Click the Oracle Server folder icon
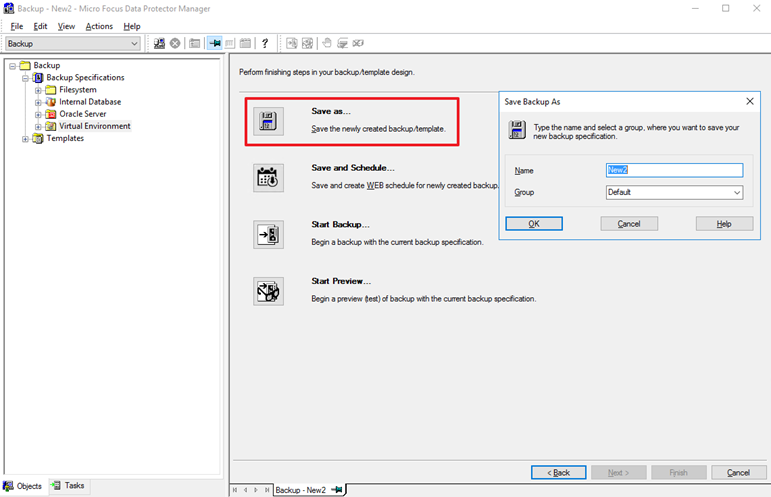 point(51,114)
